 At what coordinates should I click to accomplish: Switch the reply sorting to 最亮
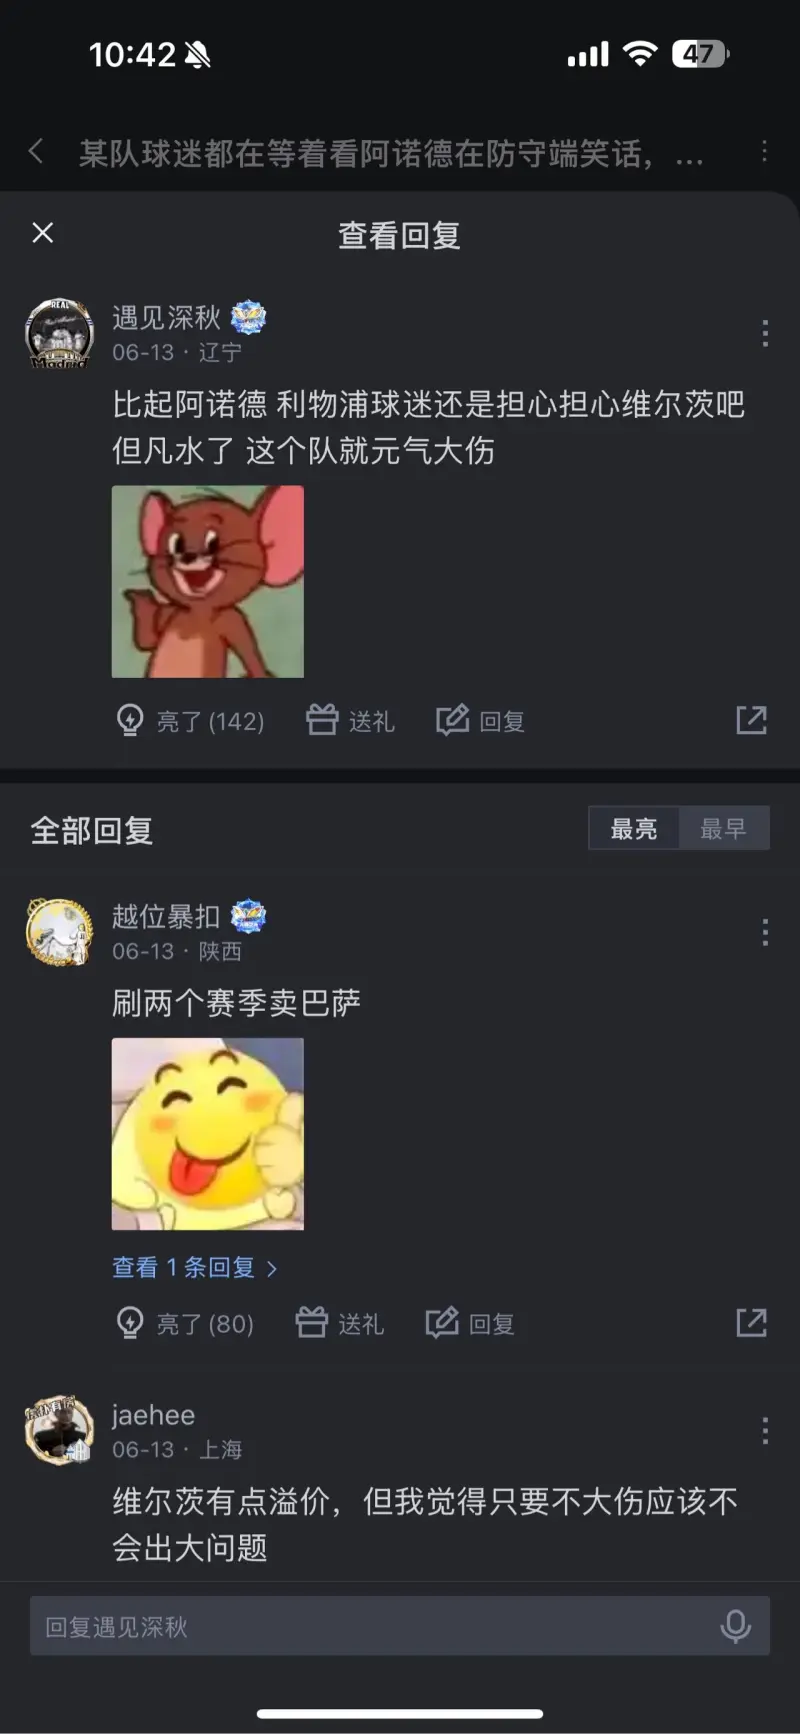tap(634, 828)
